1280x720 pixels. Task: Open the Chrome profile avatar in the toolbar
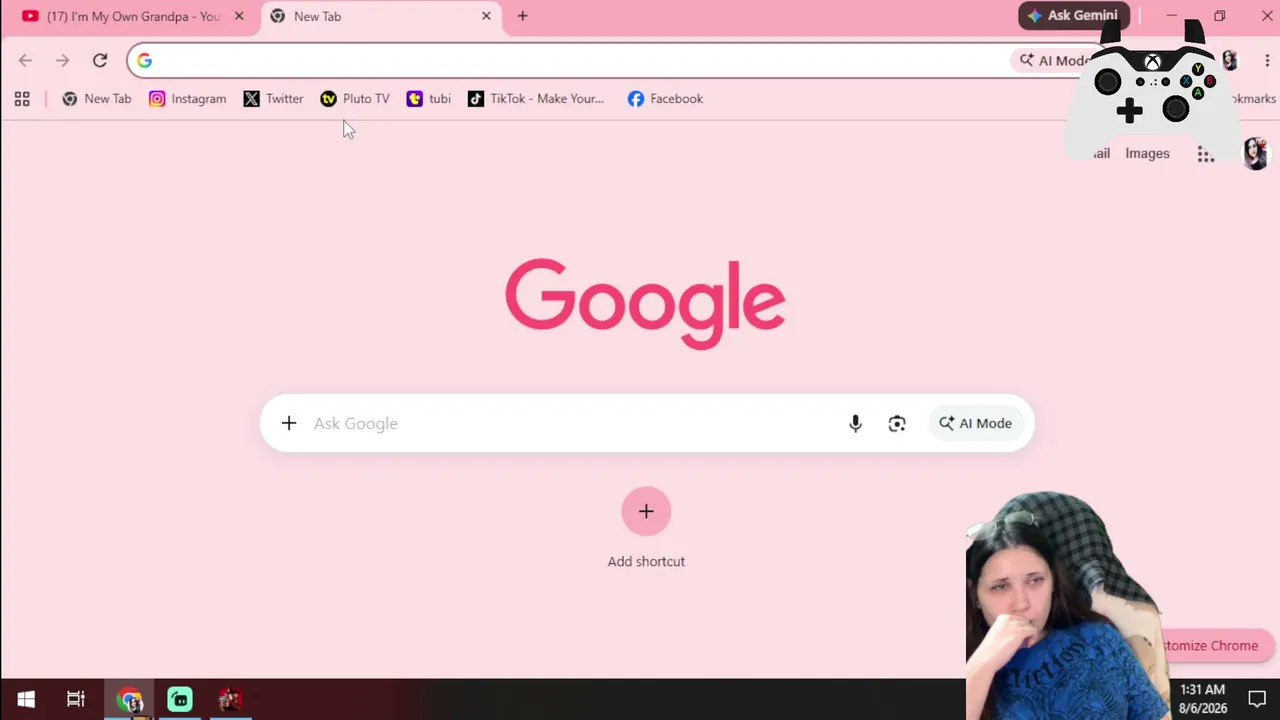(x=1230, y=61)
